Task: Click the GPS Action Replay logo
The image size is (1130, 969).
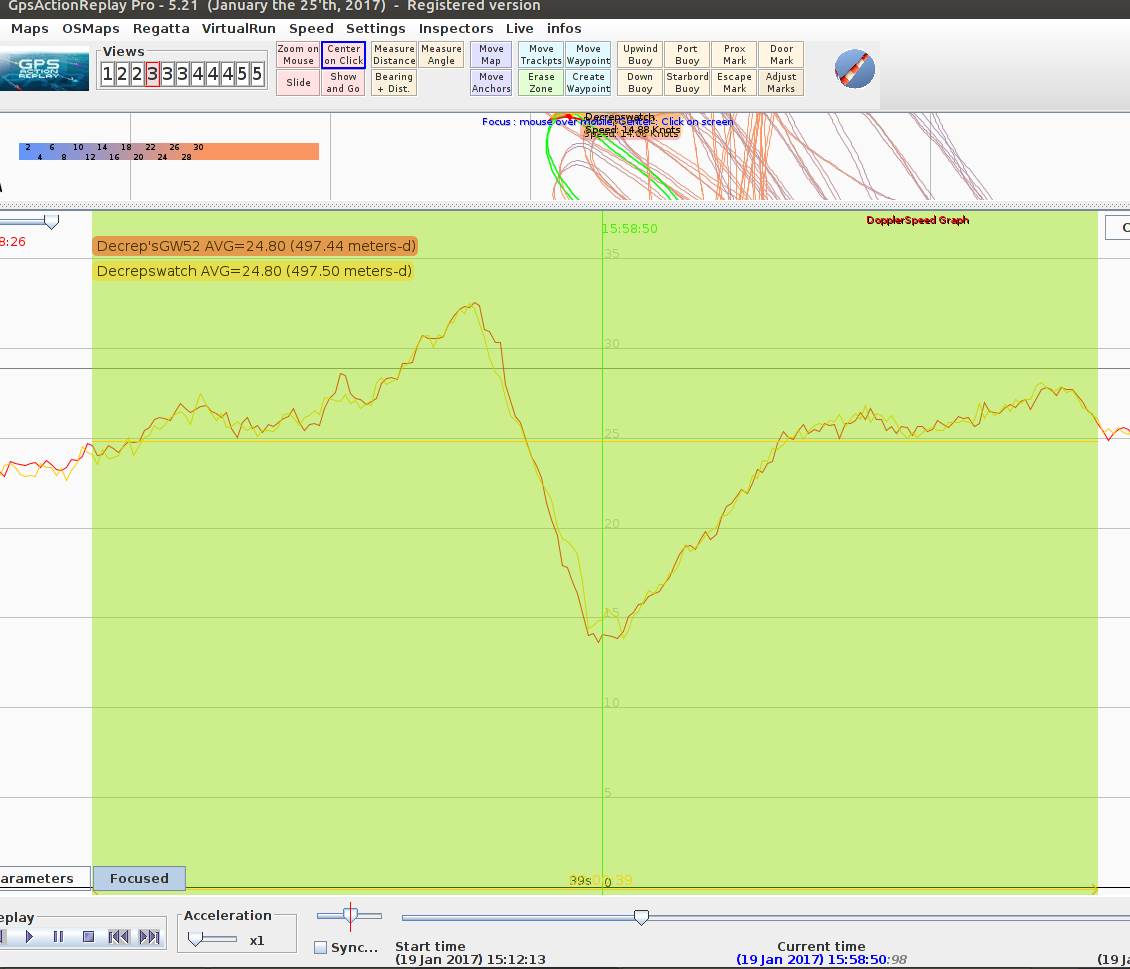Action: (x=44, y=69)
